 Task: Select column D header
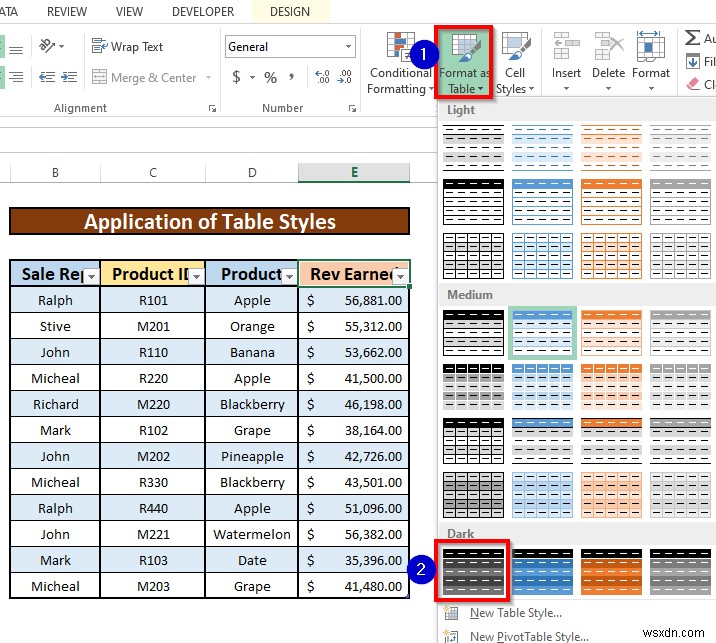pyautogui.click(x=252, y=173)
